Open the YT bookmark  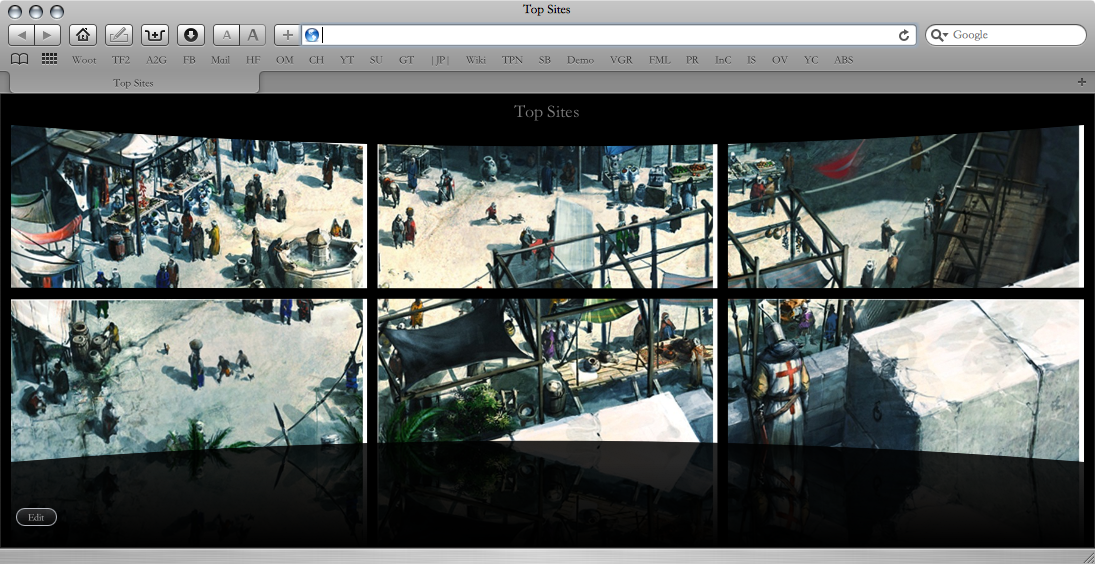(346, 60)
